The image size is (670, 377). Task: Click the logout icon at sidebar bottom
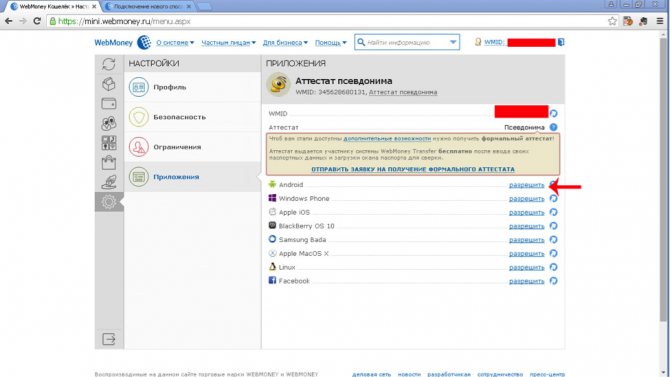tap(109, 339)
